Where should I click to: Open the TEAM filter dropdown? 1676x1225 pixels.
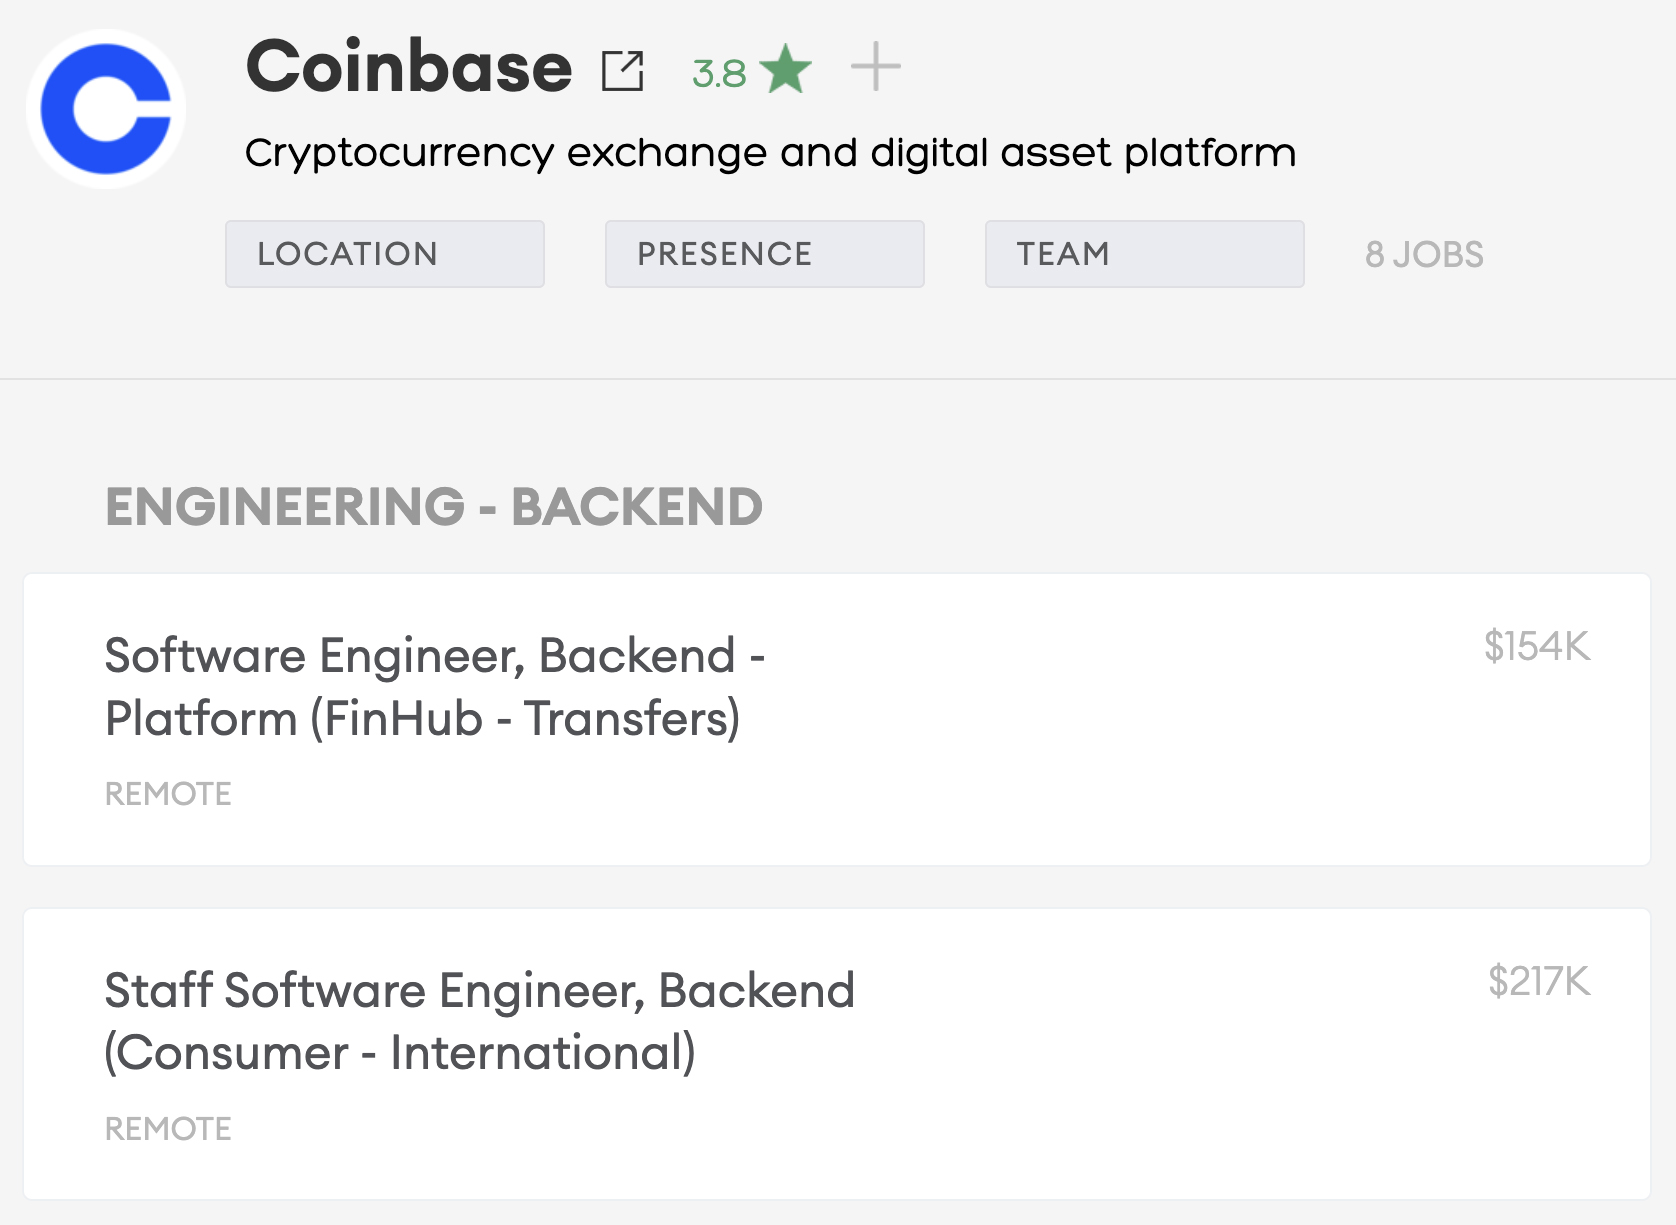1144,254
